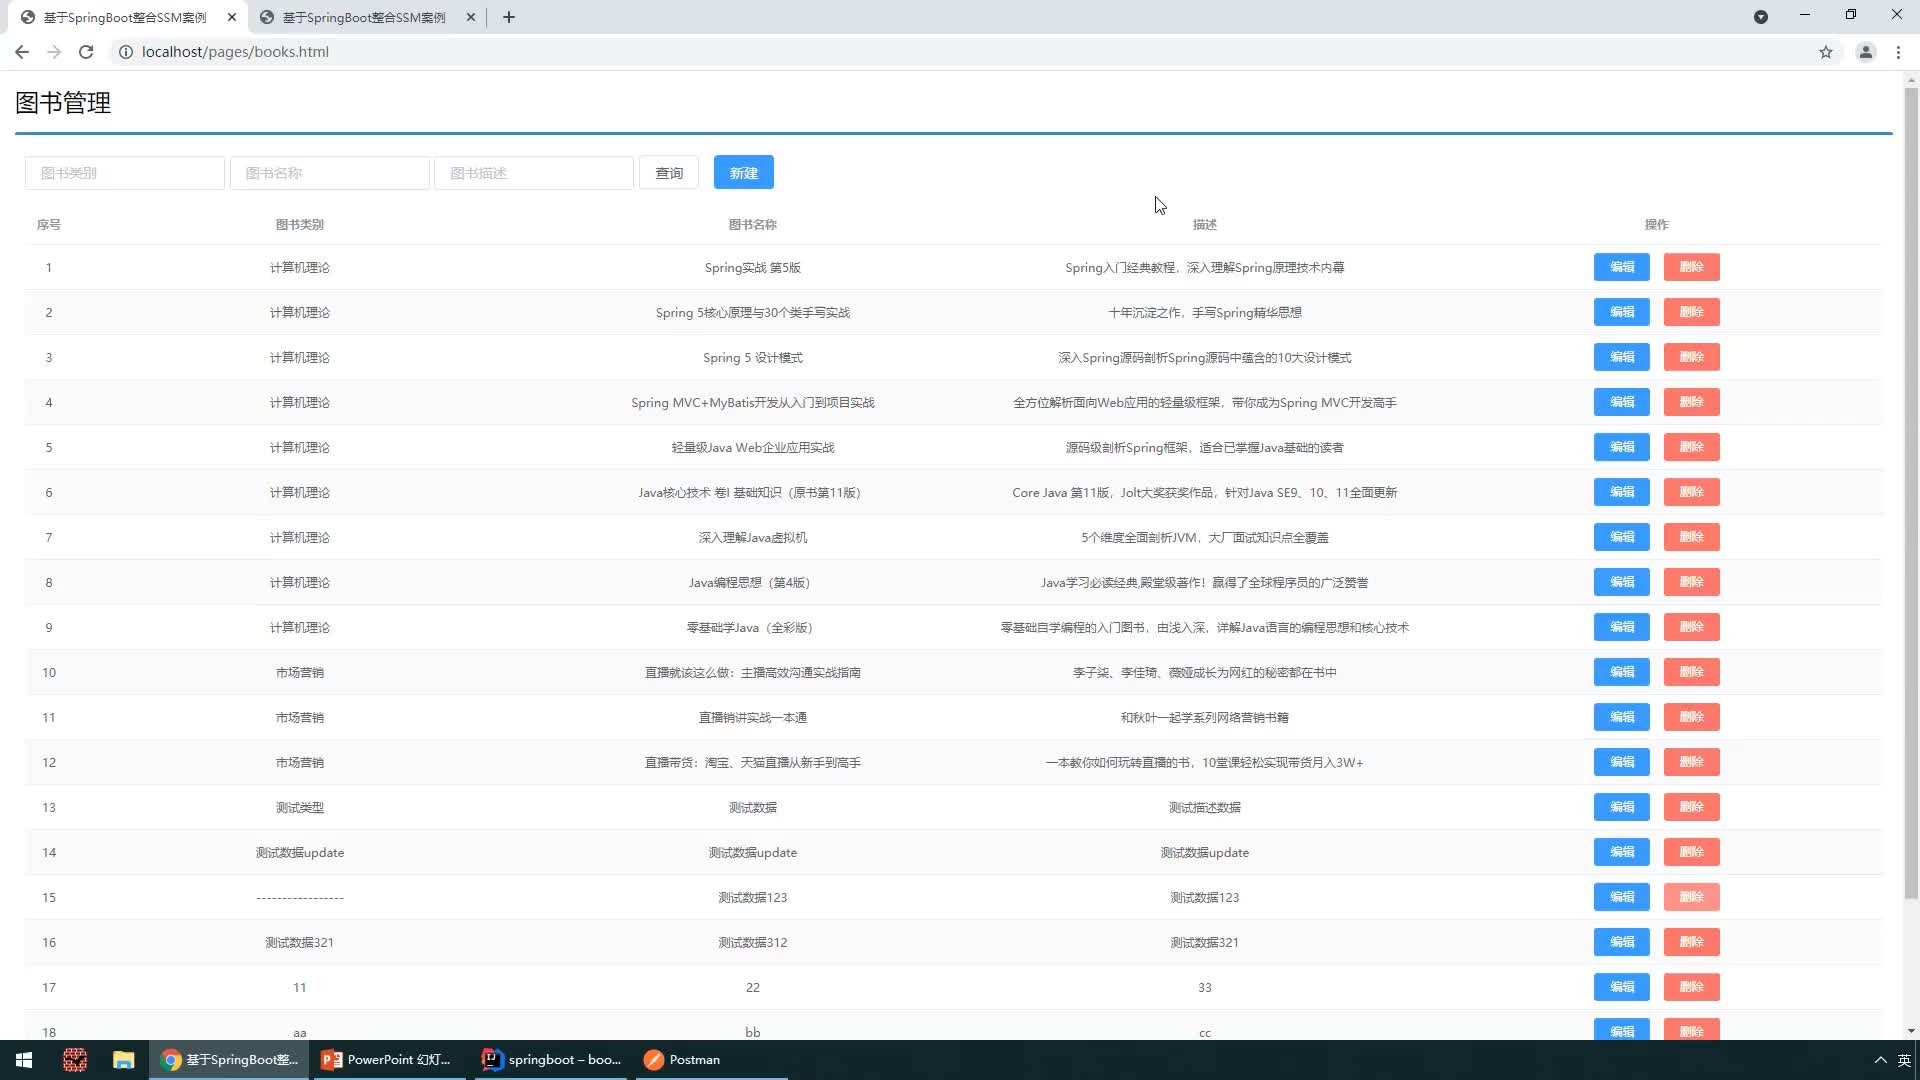Click the browser back arrow
The image size is (1920, 1080).
[22, 52]
